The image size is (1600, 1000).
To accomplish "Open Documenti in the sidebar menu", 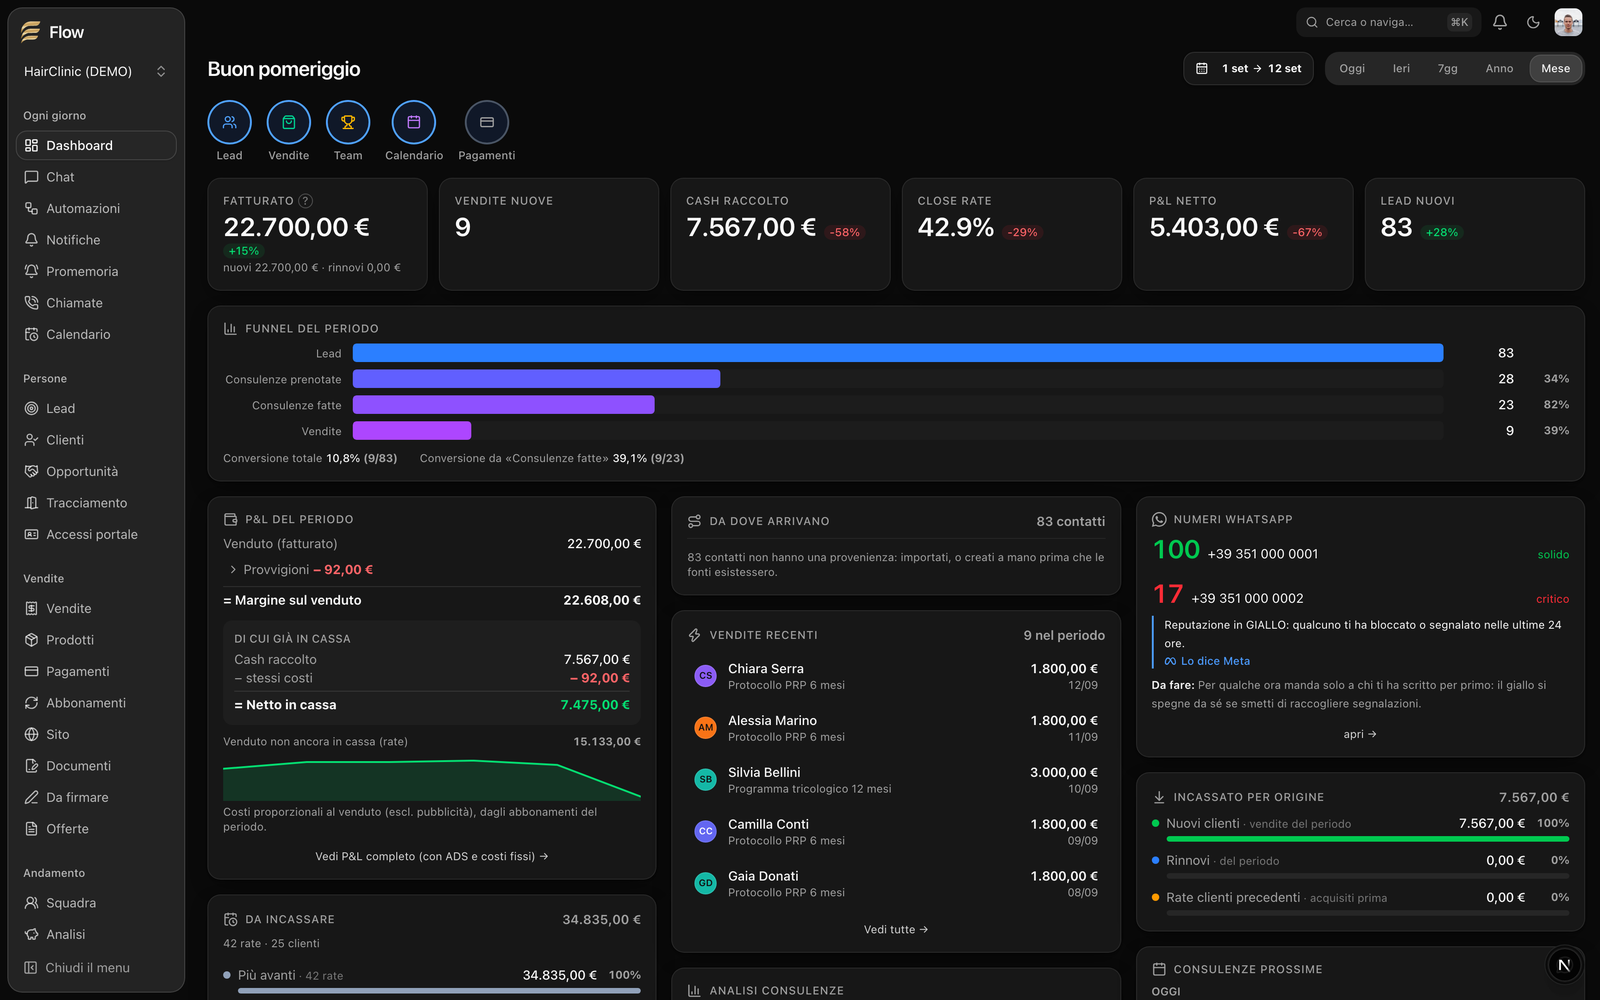I will click(96, 766).
